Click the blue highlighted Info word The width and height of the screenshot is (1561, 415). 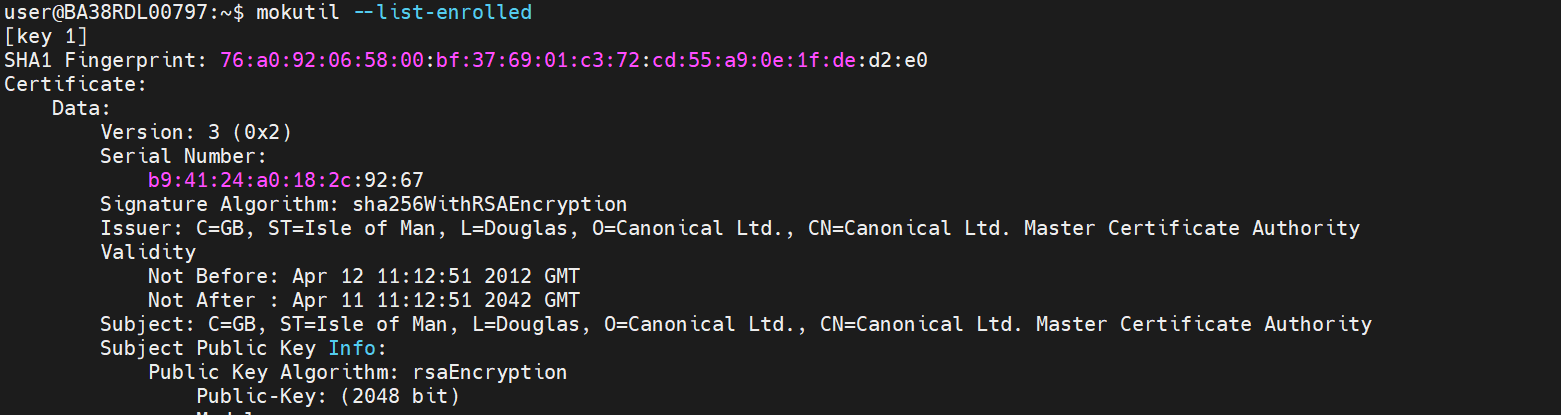pos(352,348)
